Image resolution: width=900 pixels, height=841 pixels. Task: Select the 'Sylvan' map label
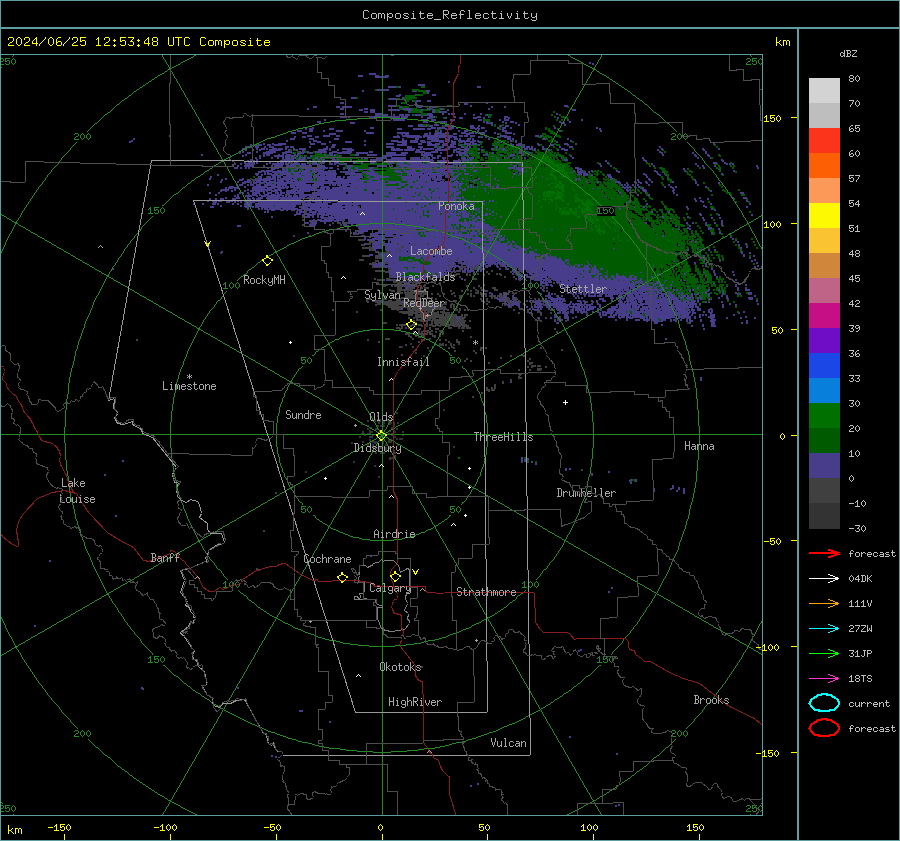pos(382,295)
